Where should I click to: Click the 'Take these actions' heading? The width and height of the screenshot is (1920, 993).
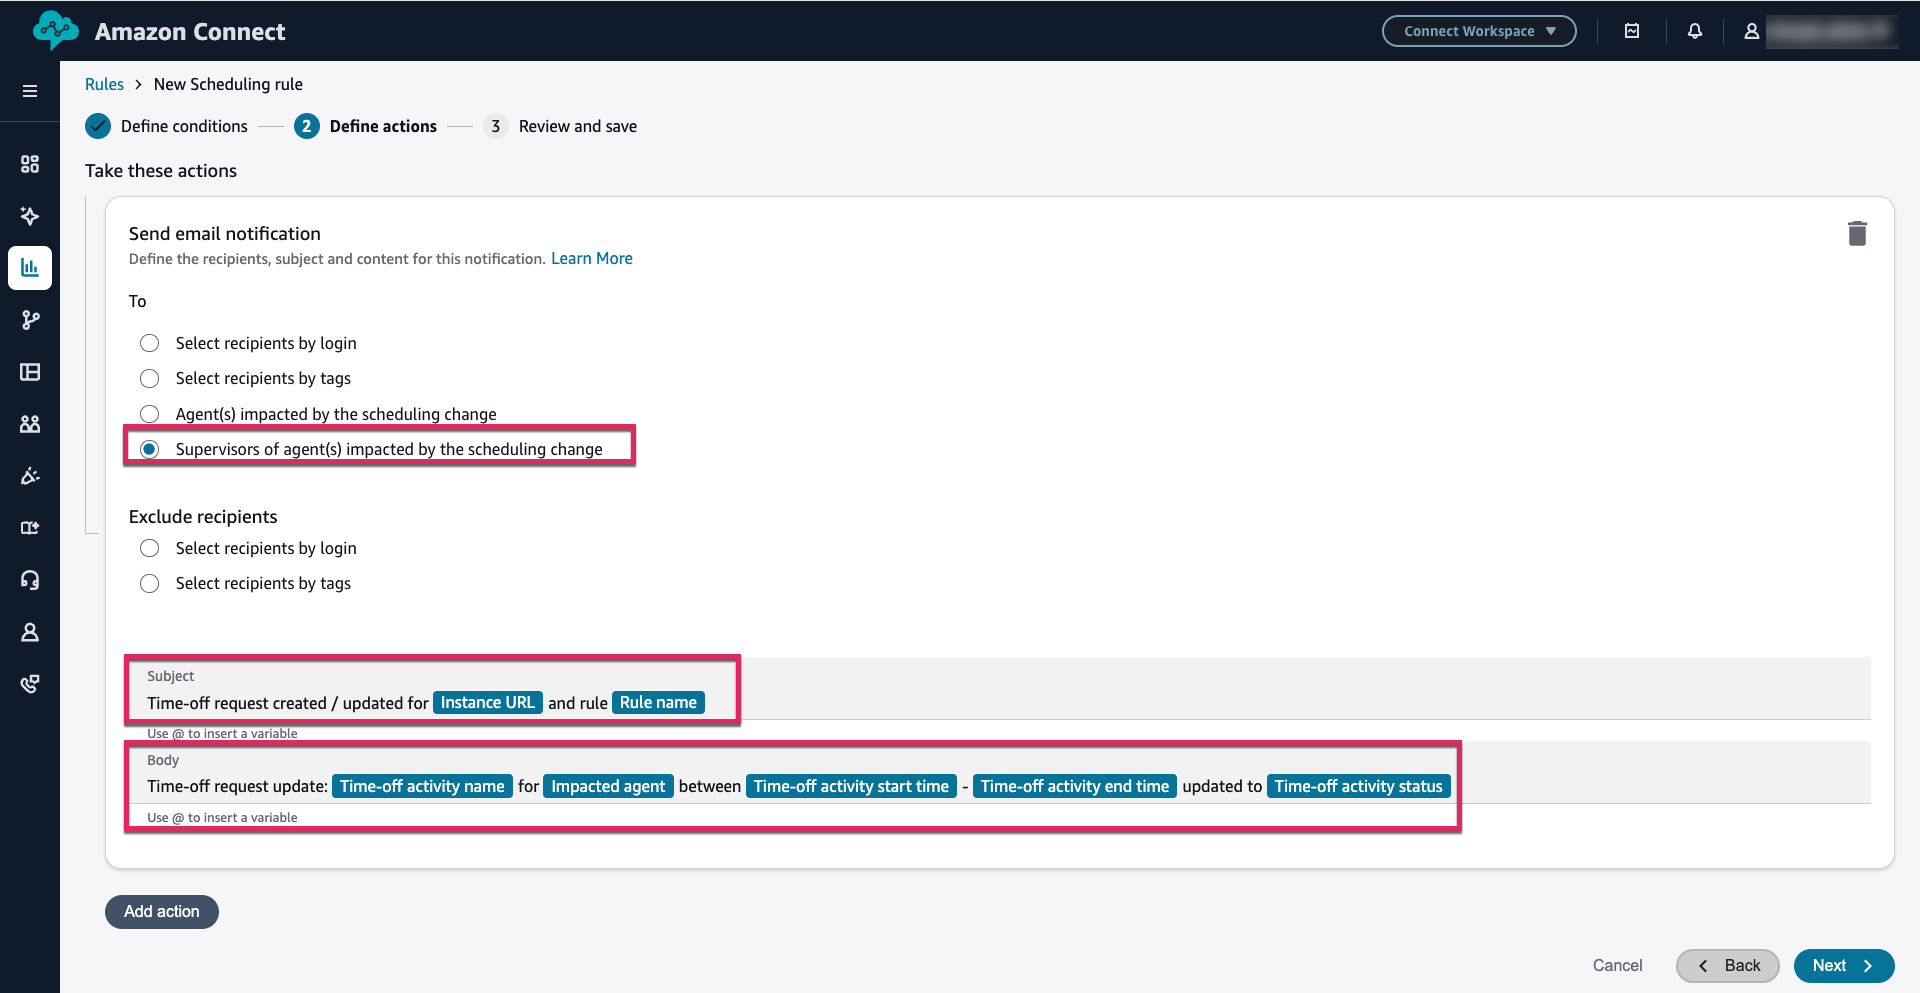(161, 171)
